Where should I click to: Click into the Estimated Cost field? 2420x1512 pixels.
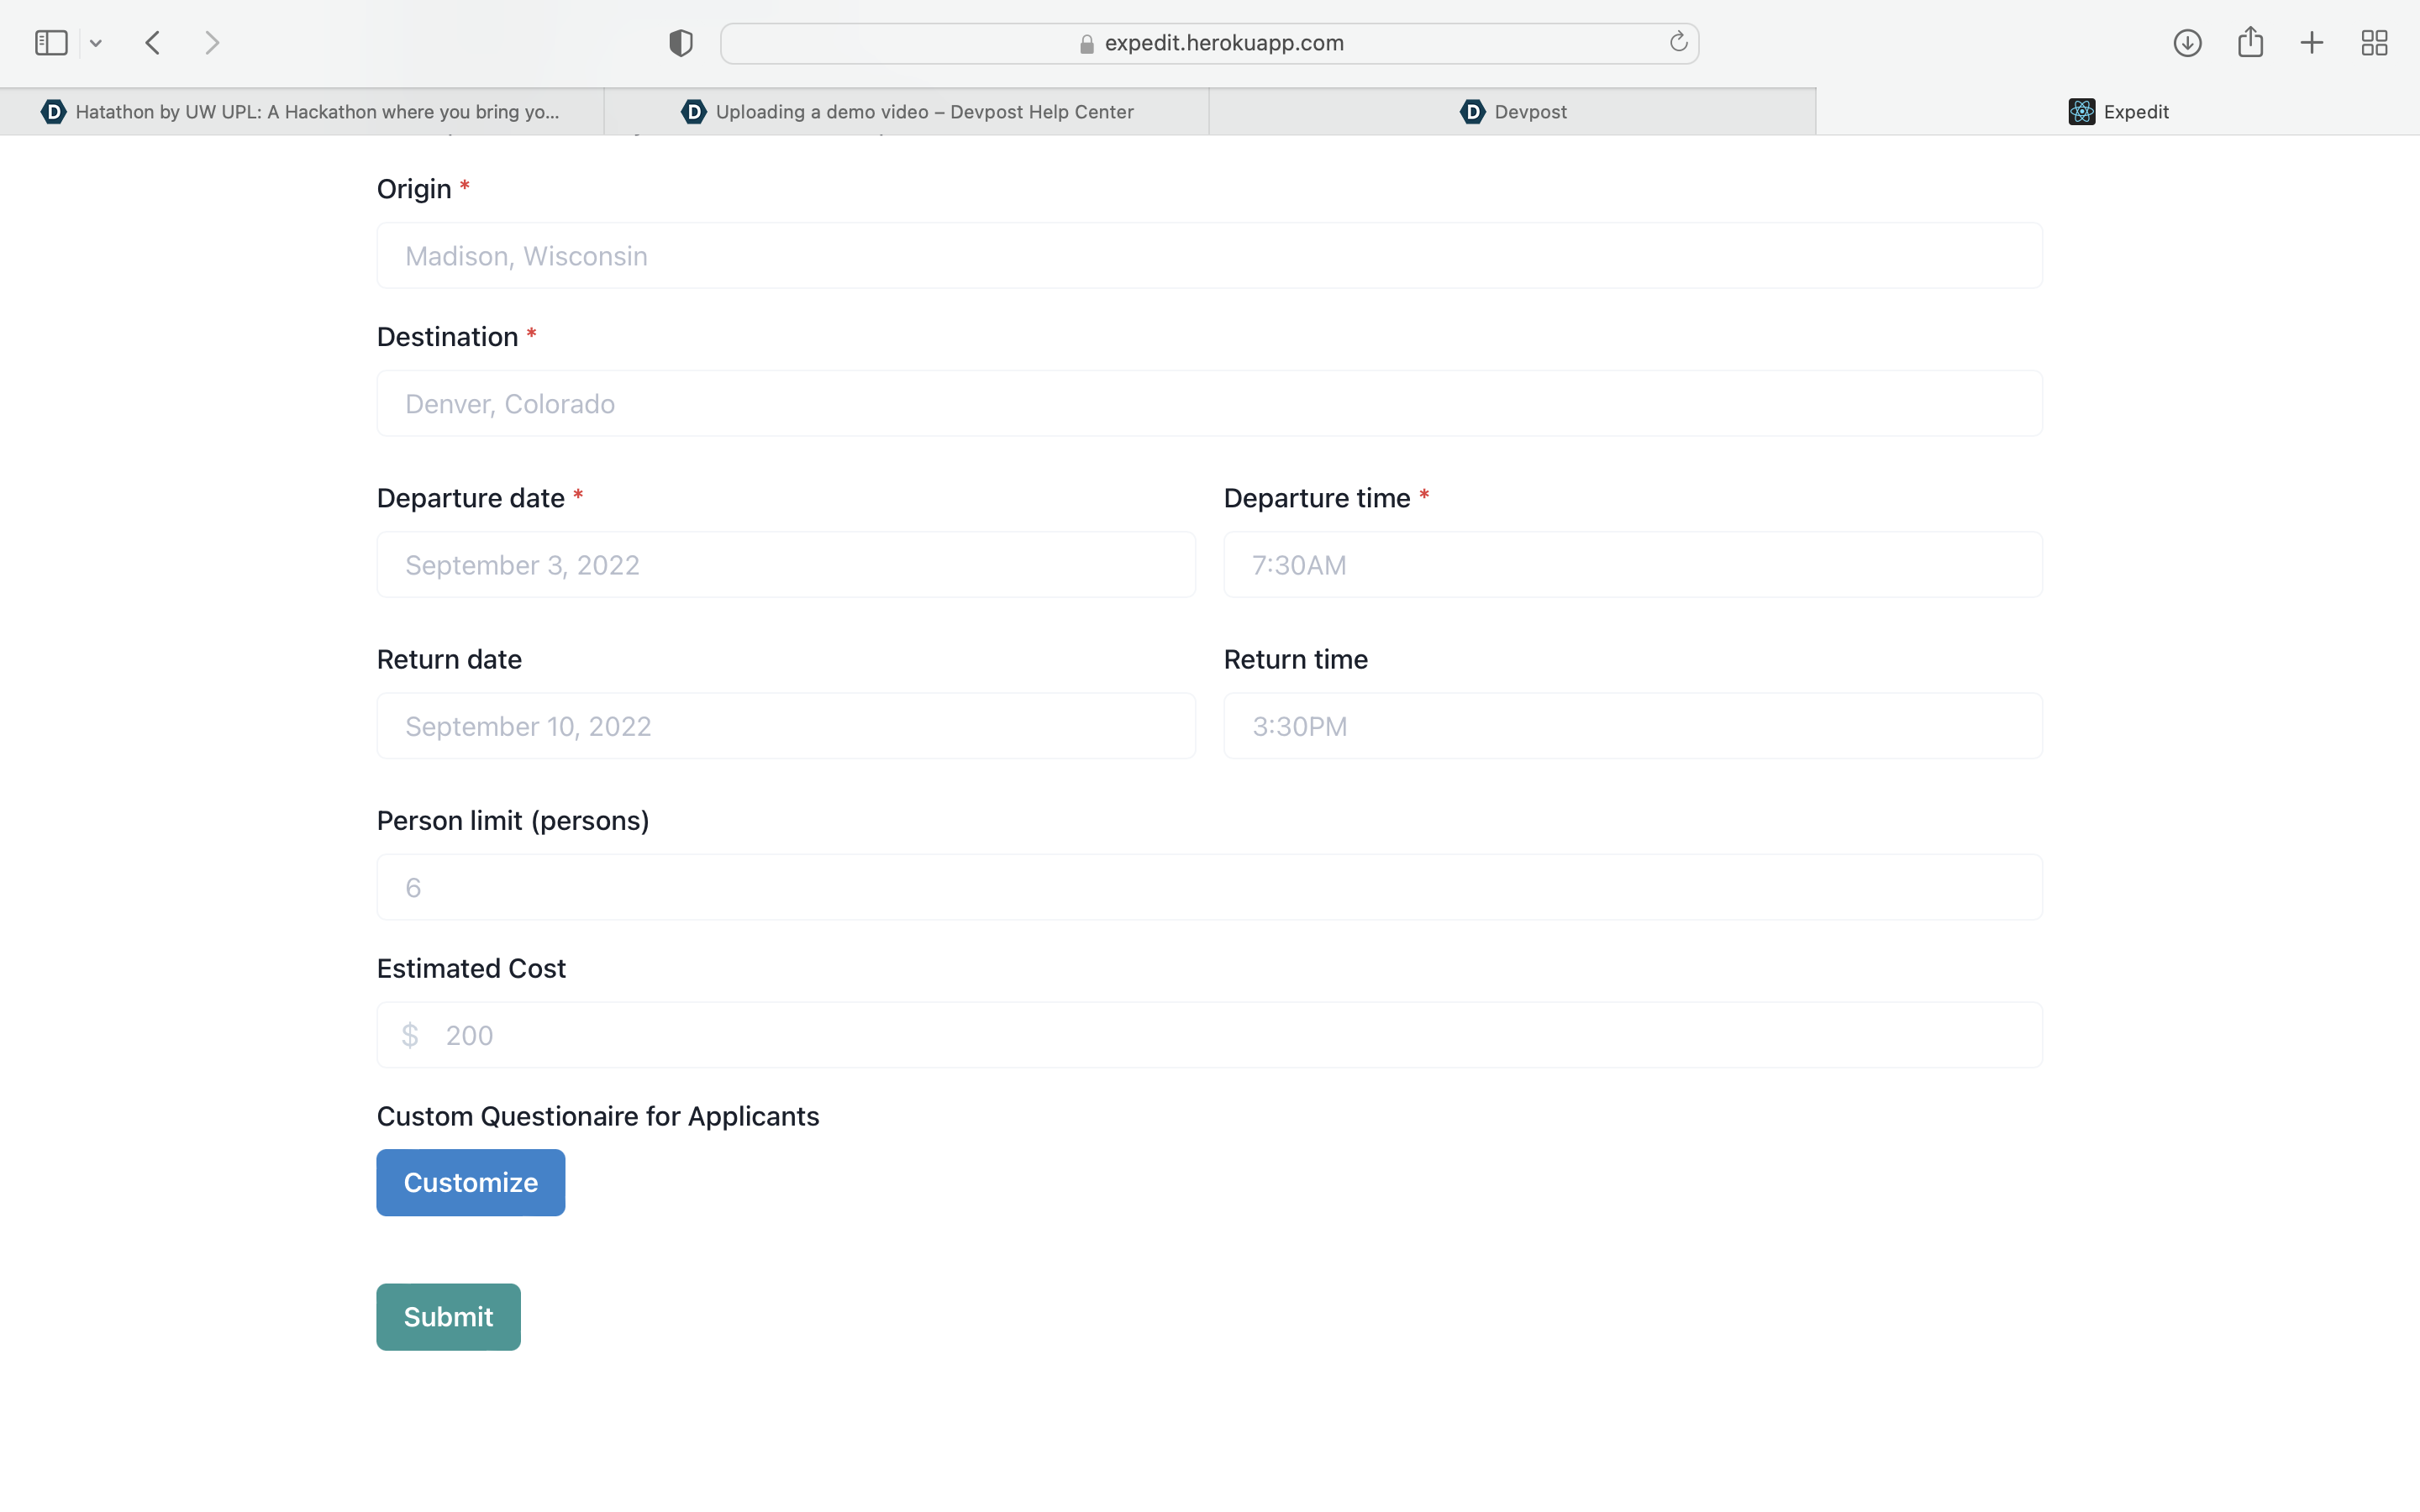[x=1209, y=1035]
